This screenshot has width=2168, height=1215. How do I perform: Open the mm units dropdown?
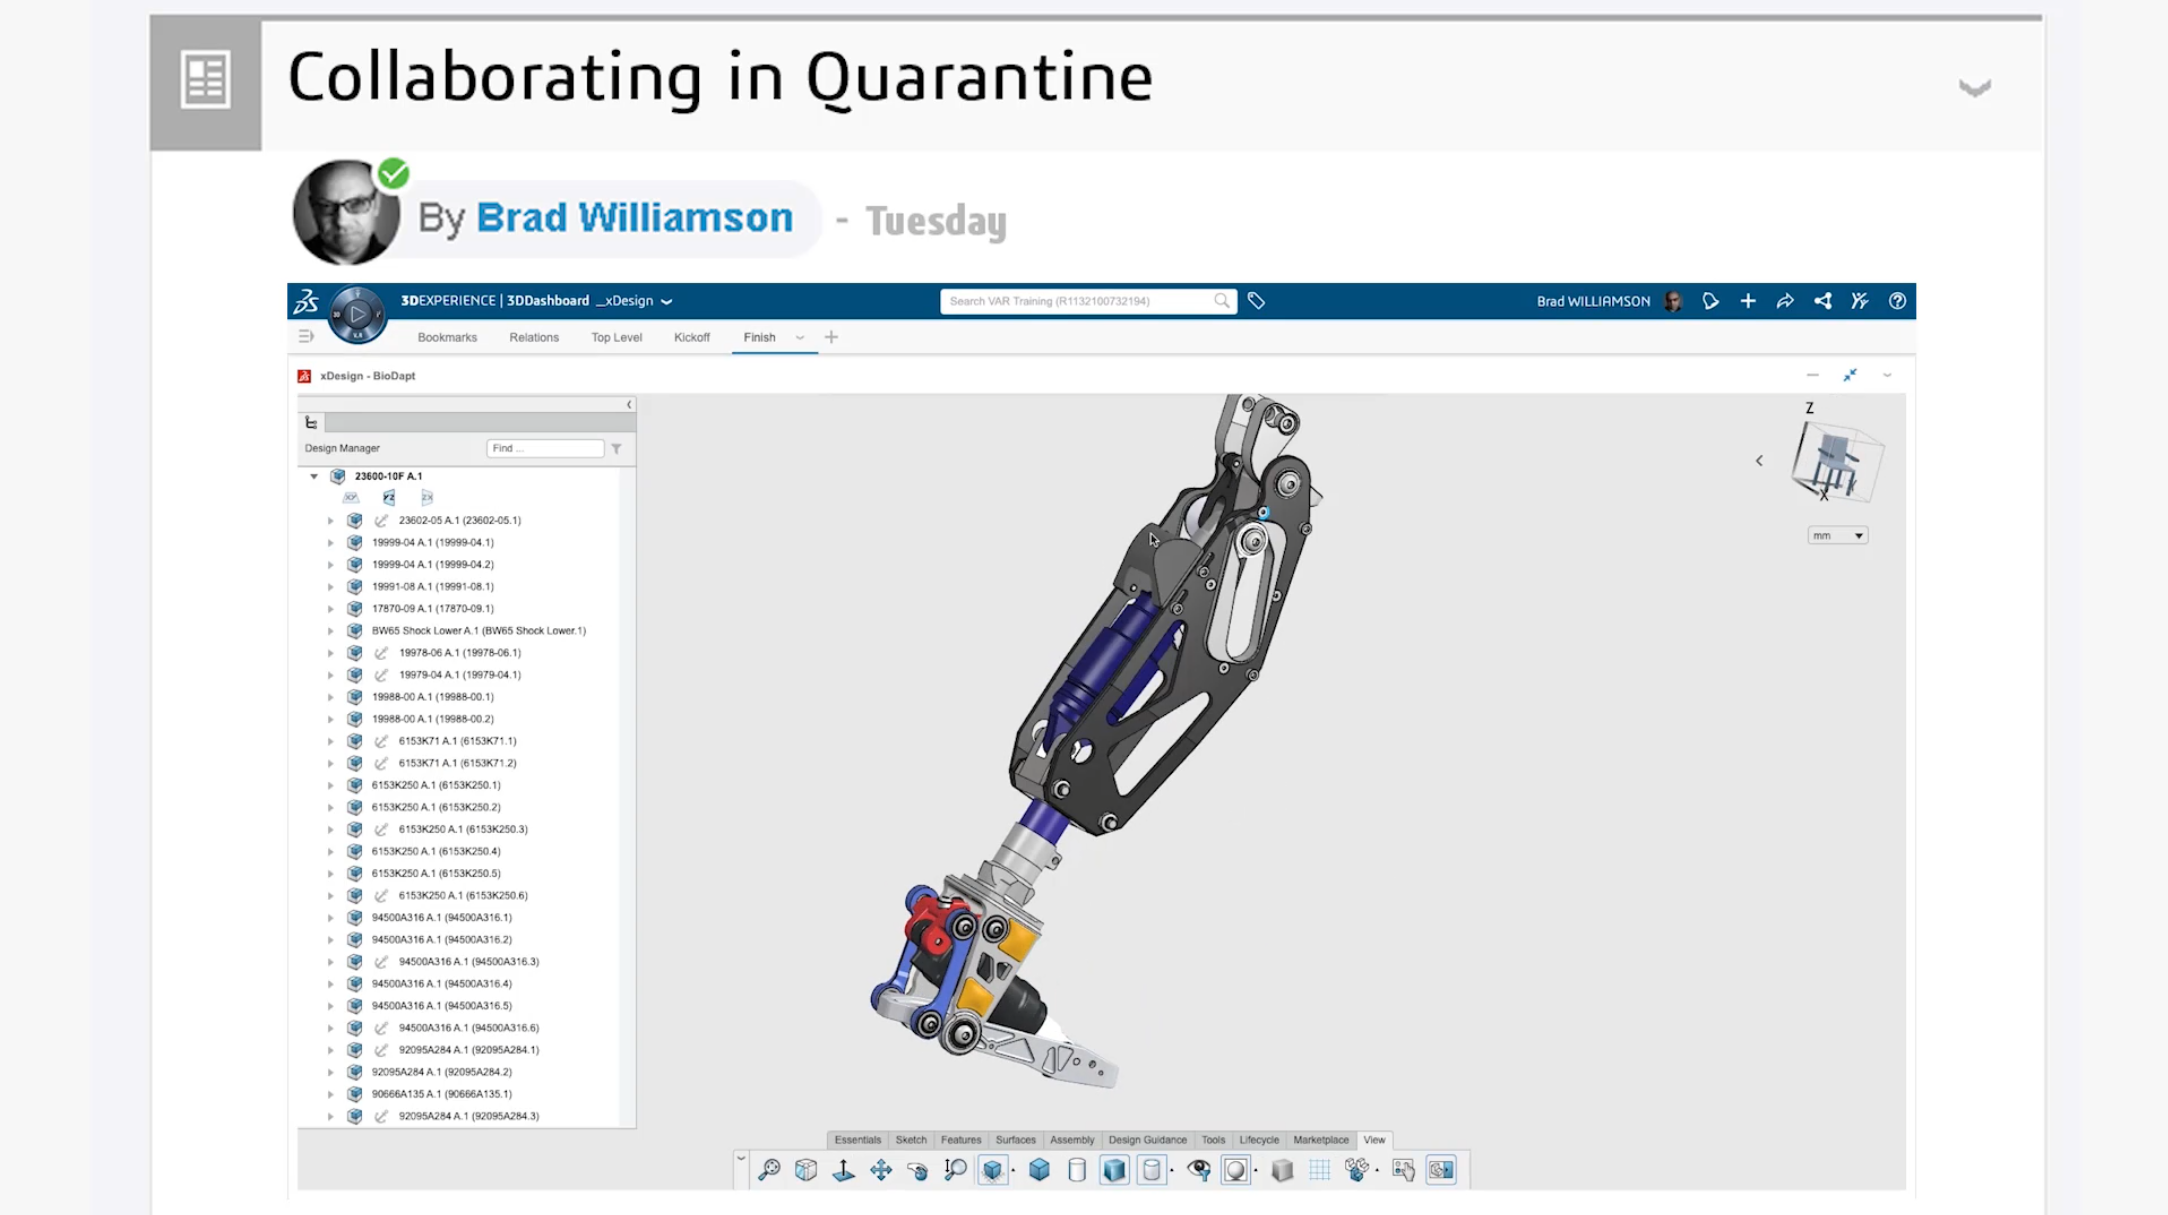(1836, 535)
